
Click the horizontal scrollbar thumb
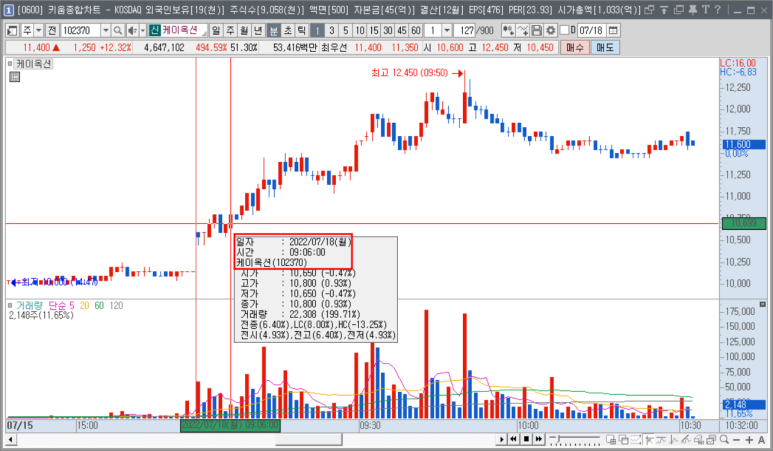point(309,439)
